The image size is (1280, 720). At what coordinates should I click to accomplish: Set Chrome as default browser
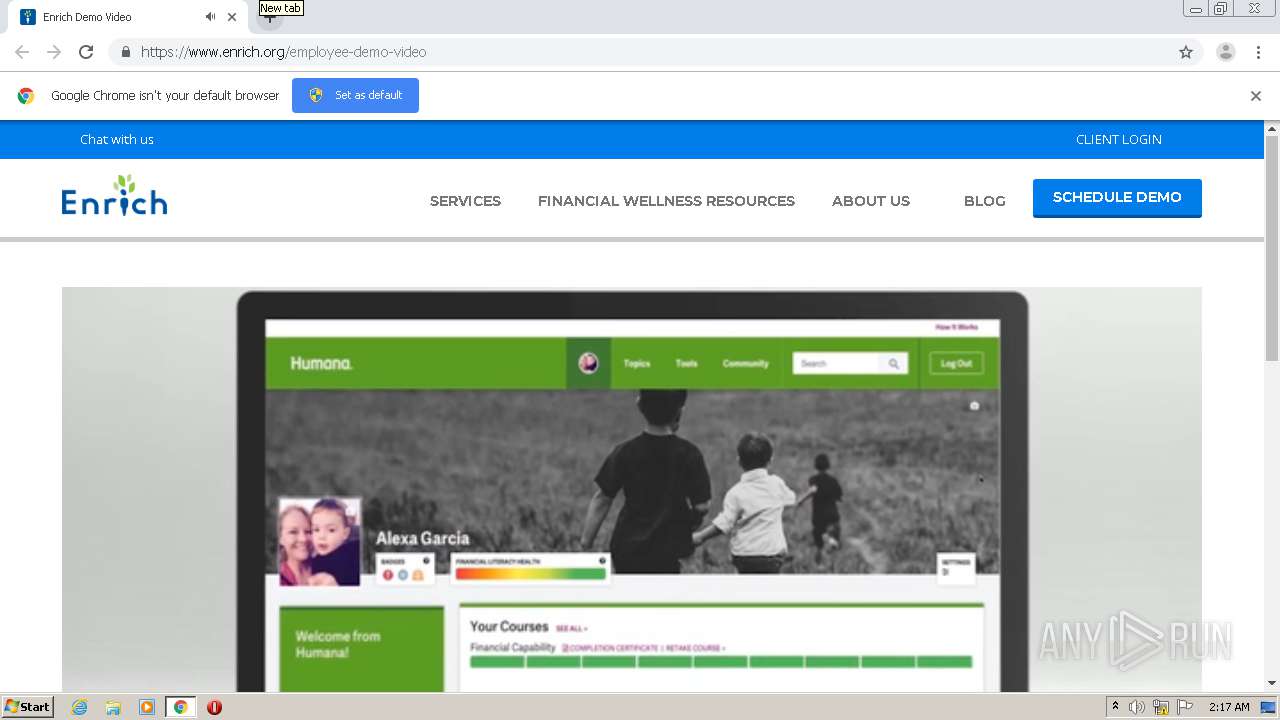(x=355, y=95)
